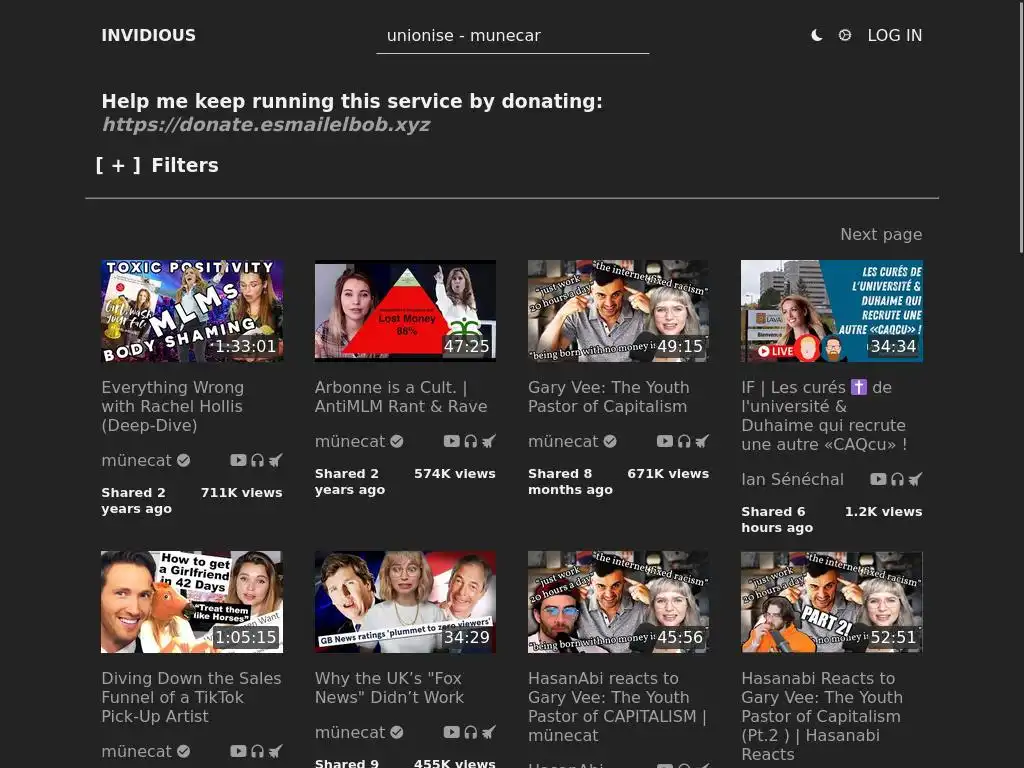Open title 'Diving Down the Sales Funnel'

click(191, 697)
